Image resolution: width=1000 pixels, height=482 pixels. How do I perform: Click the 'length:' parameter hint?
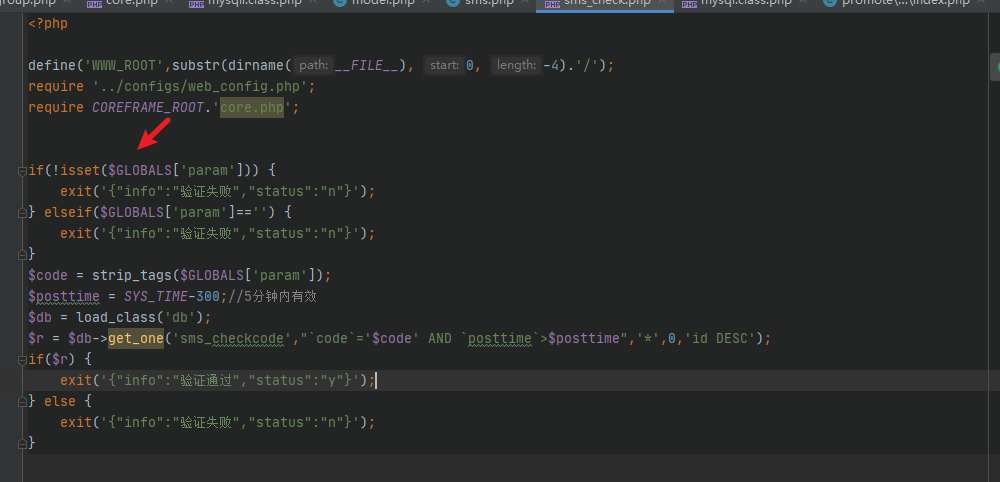point(515,65)
